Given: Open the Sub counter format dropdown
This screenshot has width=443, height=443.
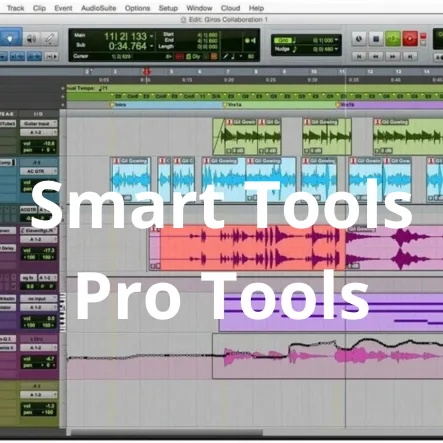Looking at the screenshot, I should pyautogui.click(x=152, y=46).
